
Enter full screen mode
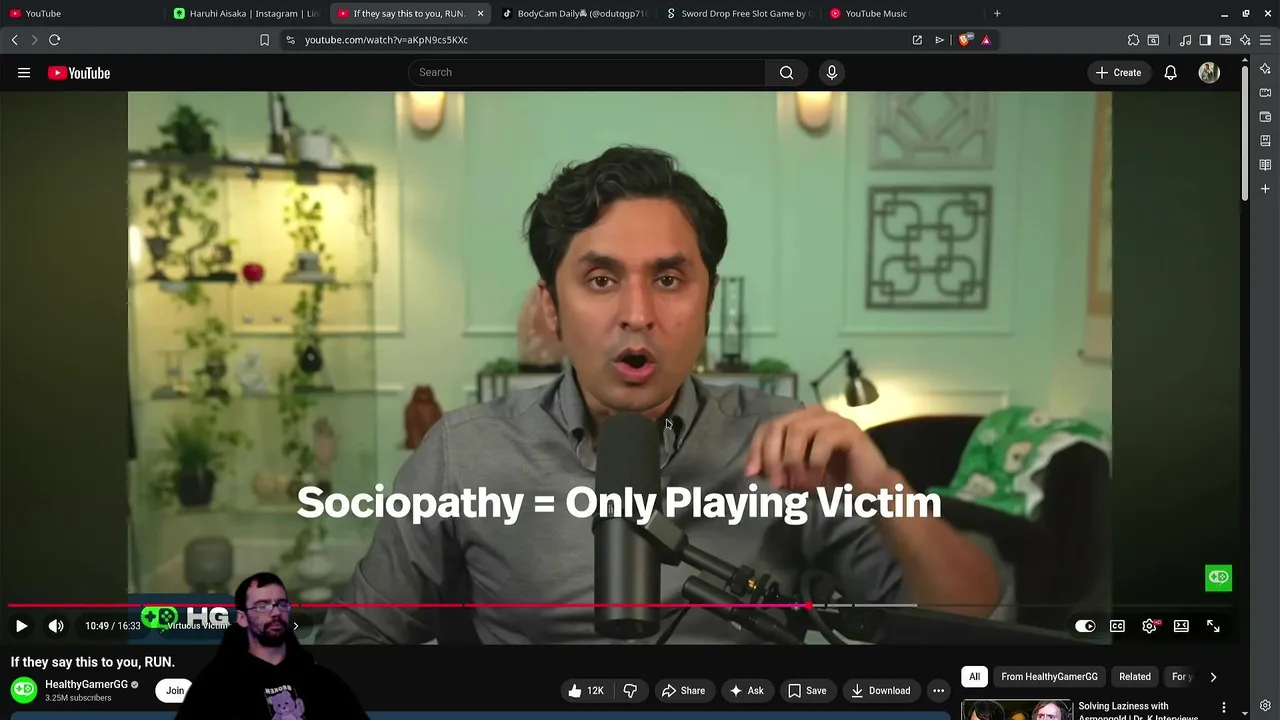[x=1213, y=626]
